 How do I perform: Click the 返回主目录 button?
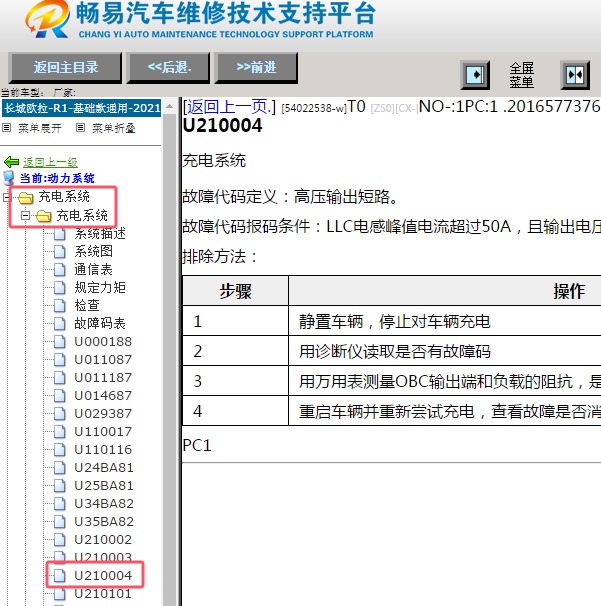(x=65, y=68)
